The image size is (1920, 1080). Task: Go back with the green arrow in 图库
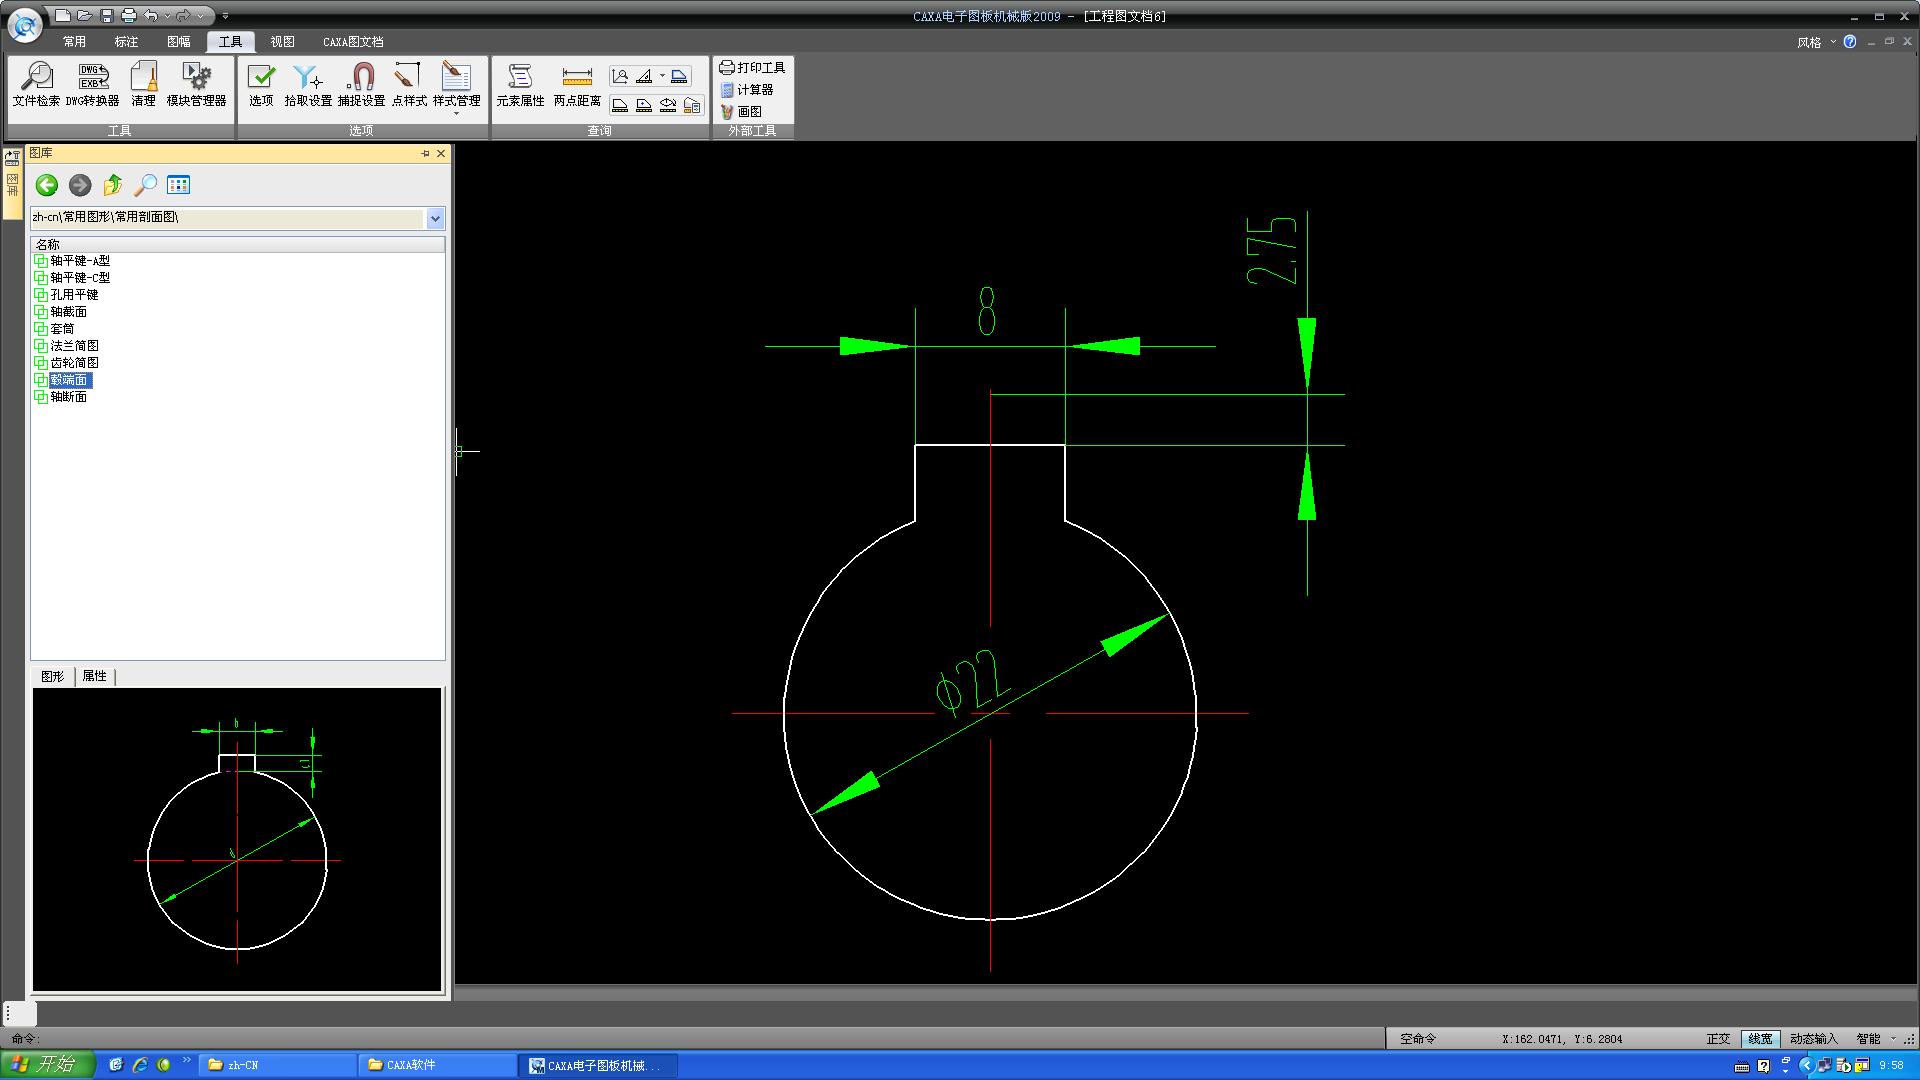pyautogui.click(x=46, y=185)
